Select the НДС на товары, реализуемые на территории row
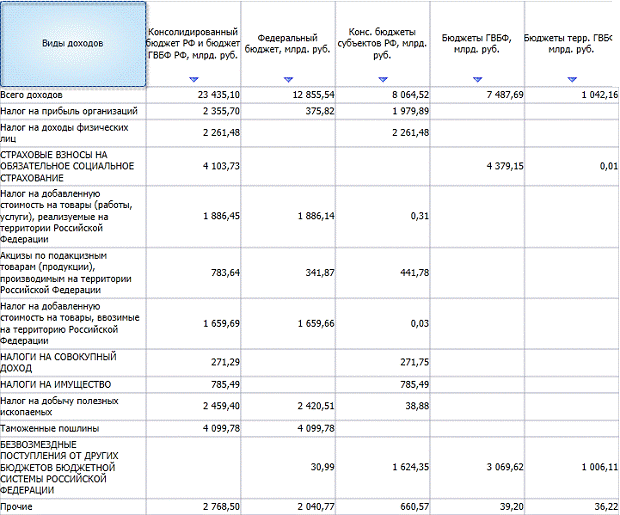The width and height of the screenshot is (620, 515). click(x=66, y=216)
